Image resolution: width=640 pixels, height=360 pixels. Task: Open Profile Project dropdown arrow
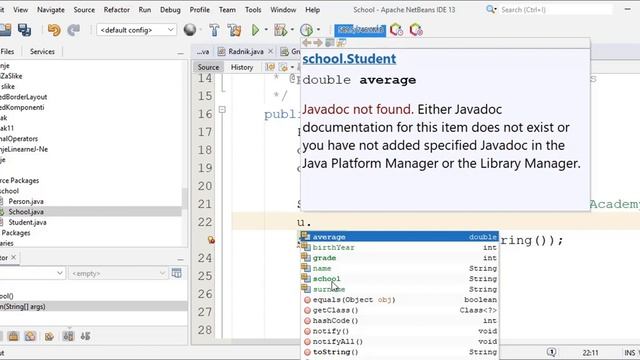318,30
